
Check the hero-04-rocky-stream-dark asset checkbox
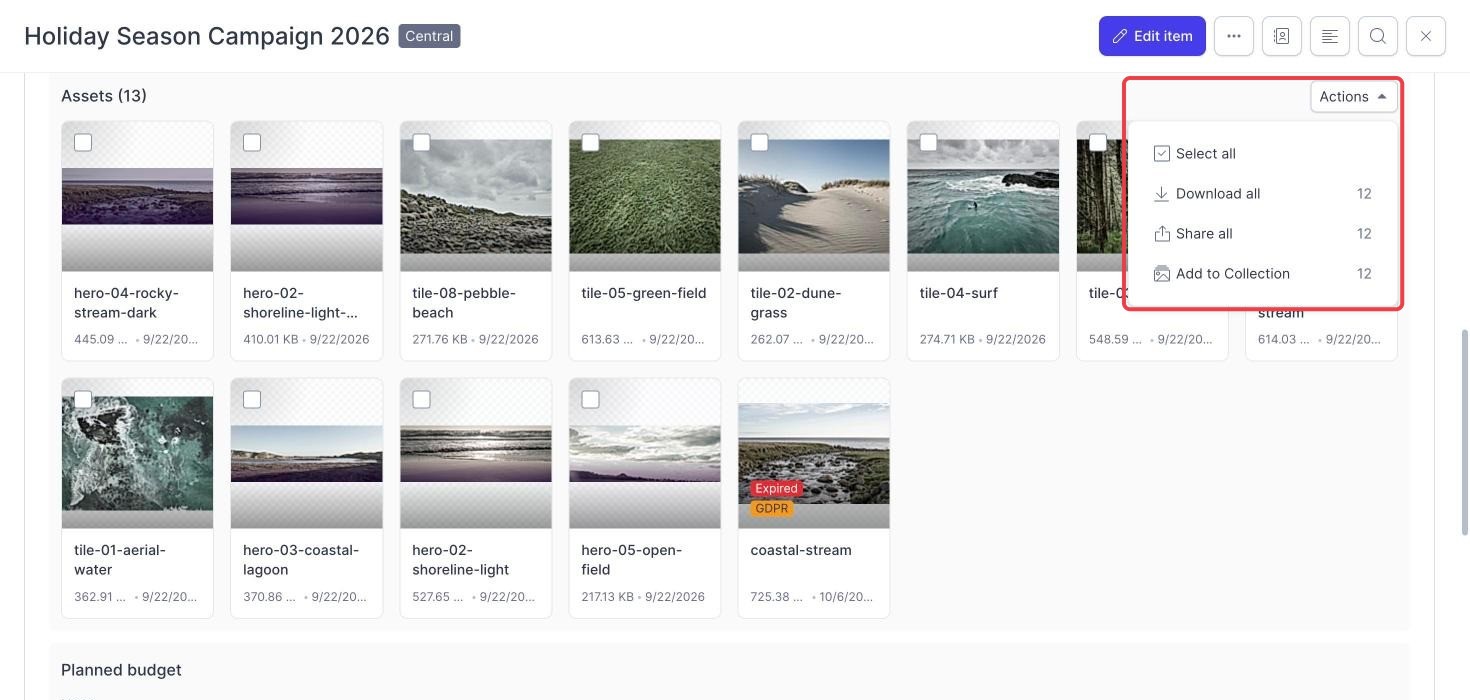pyautogui.click(x=83, y=143)
